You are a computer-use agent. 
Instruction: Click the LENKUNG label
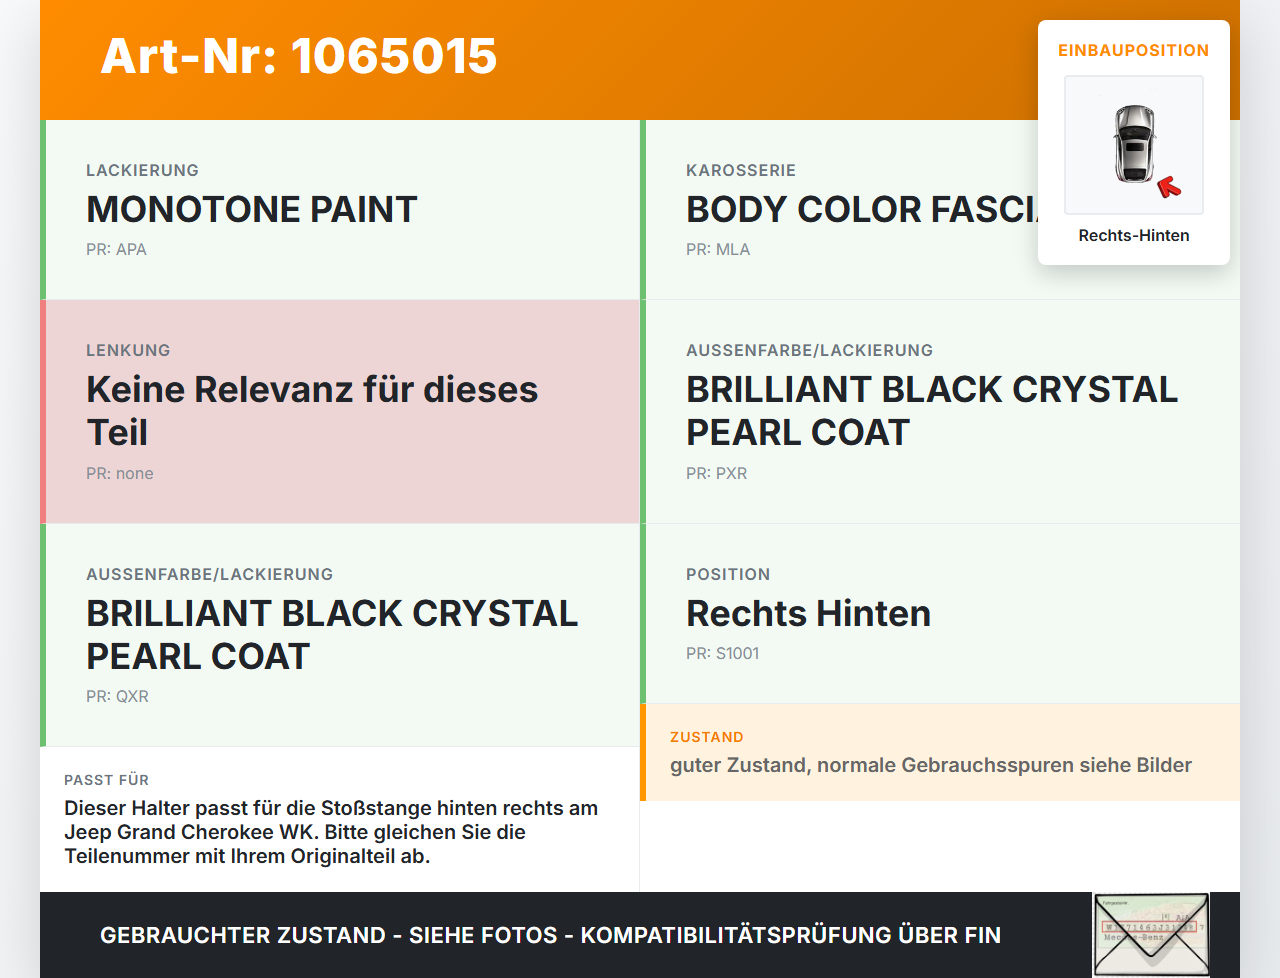tap(128, 350)
